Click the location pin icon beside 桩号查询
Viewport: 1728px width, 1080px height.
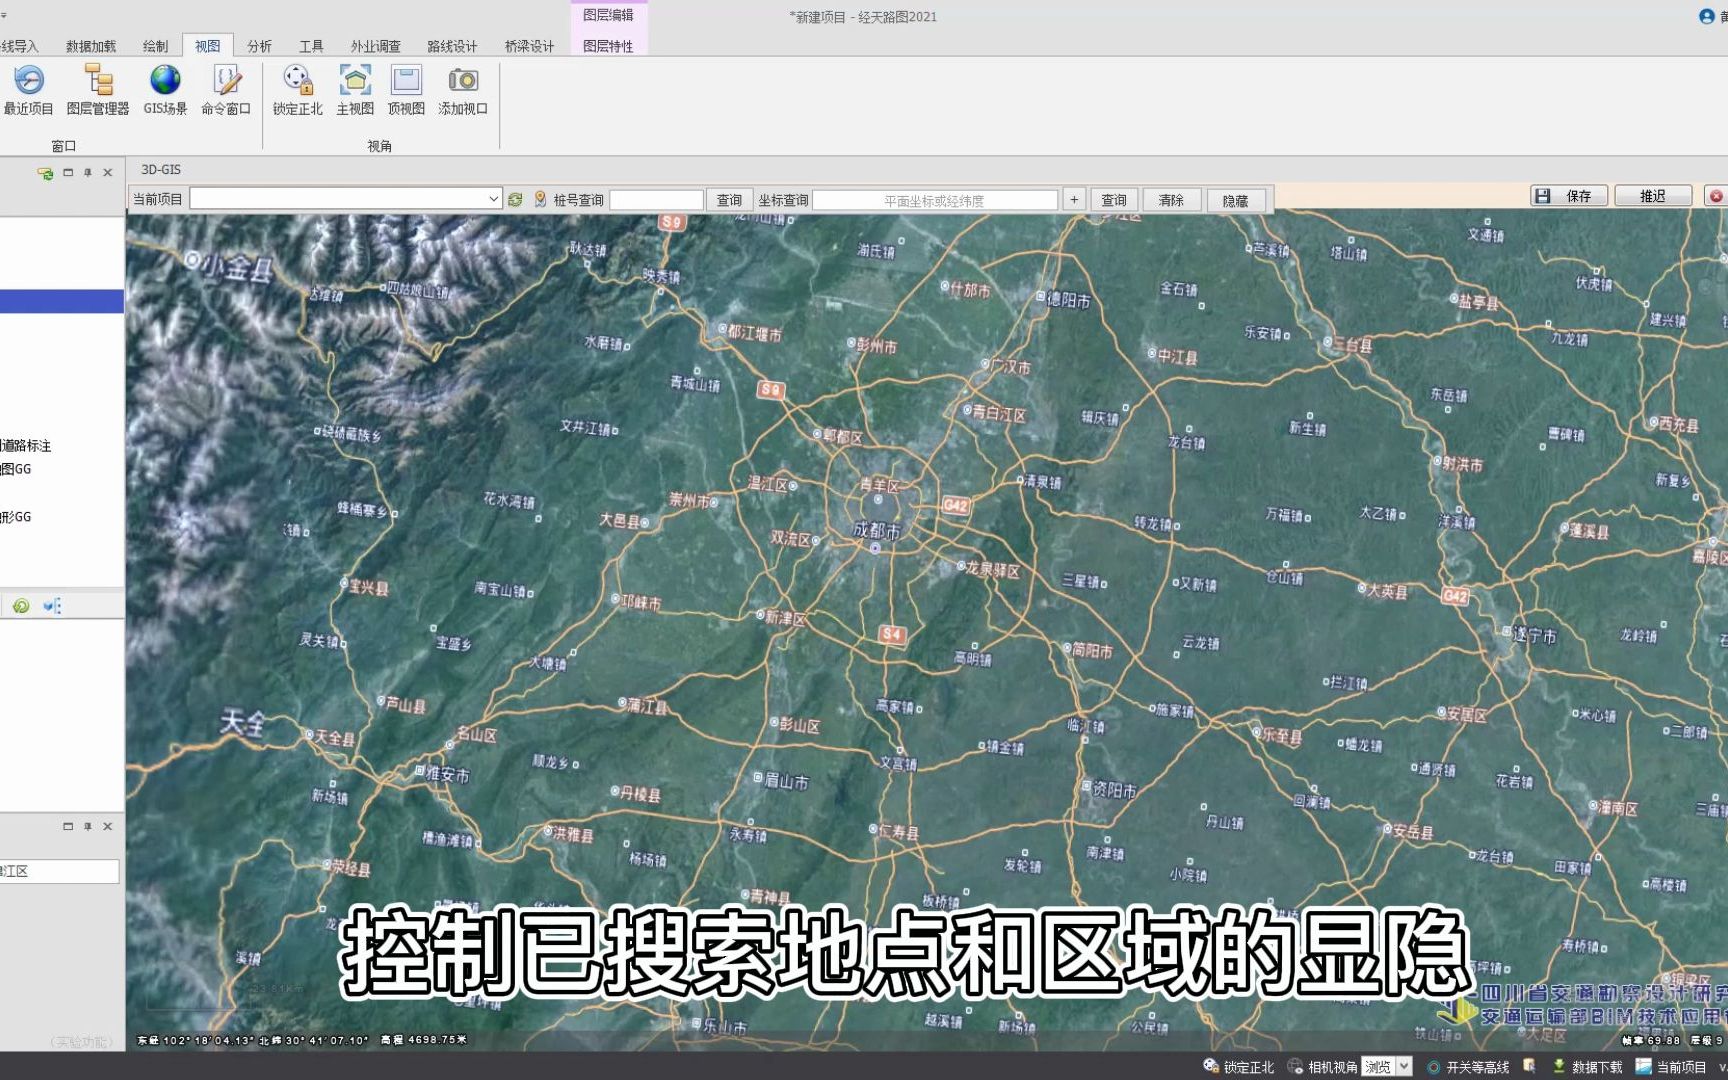point(540,199)
